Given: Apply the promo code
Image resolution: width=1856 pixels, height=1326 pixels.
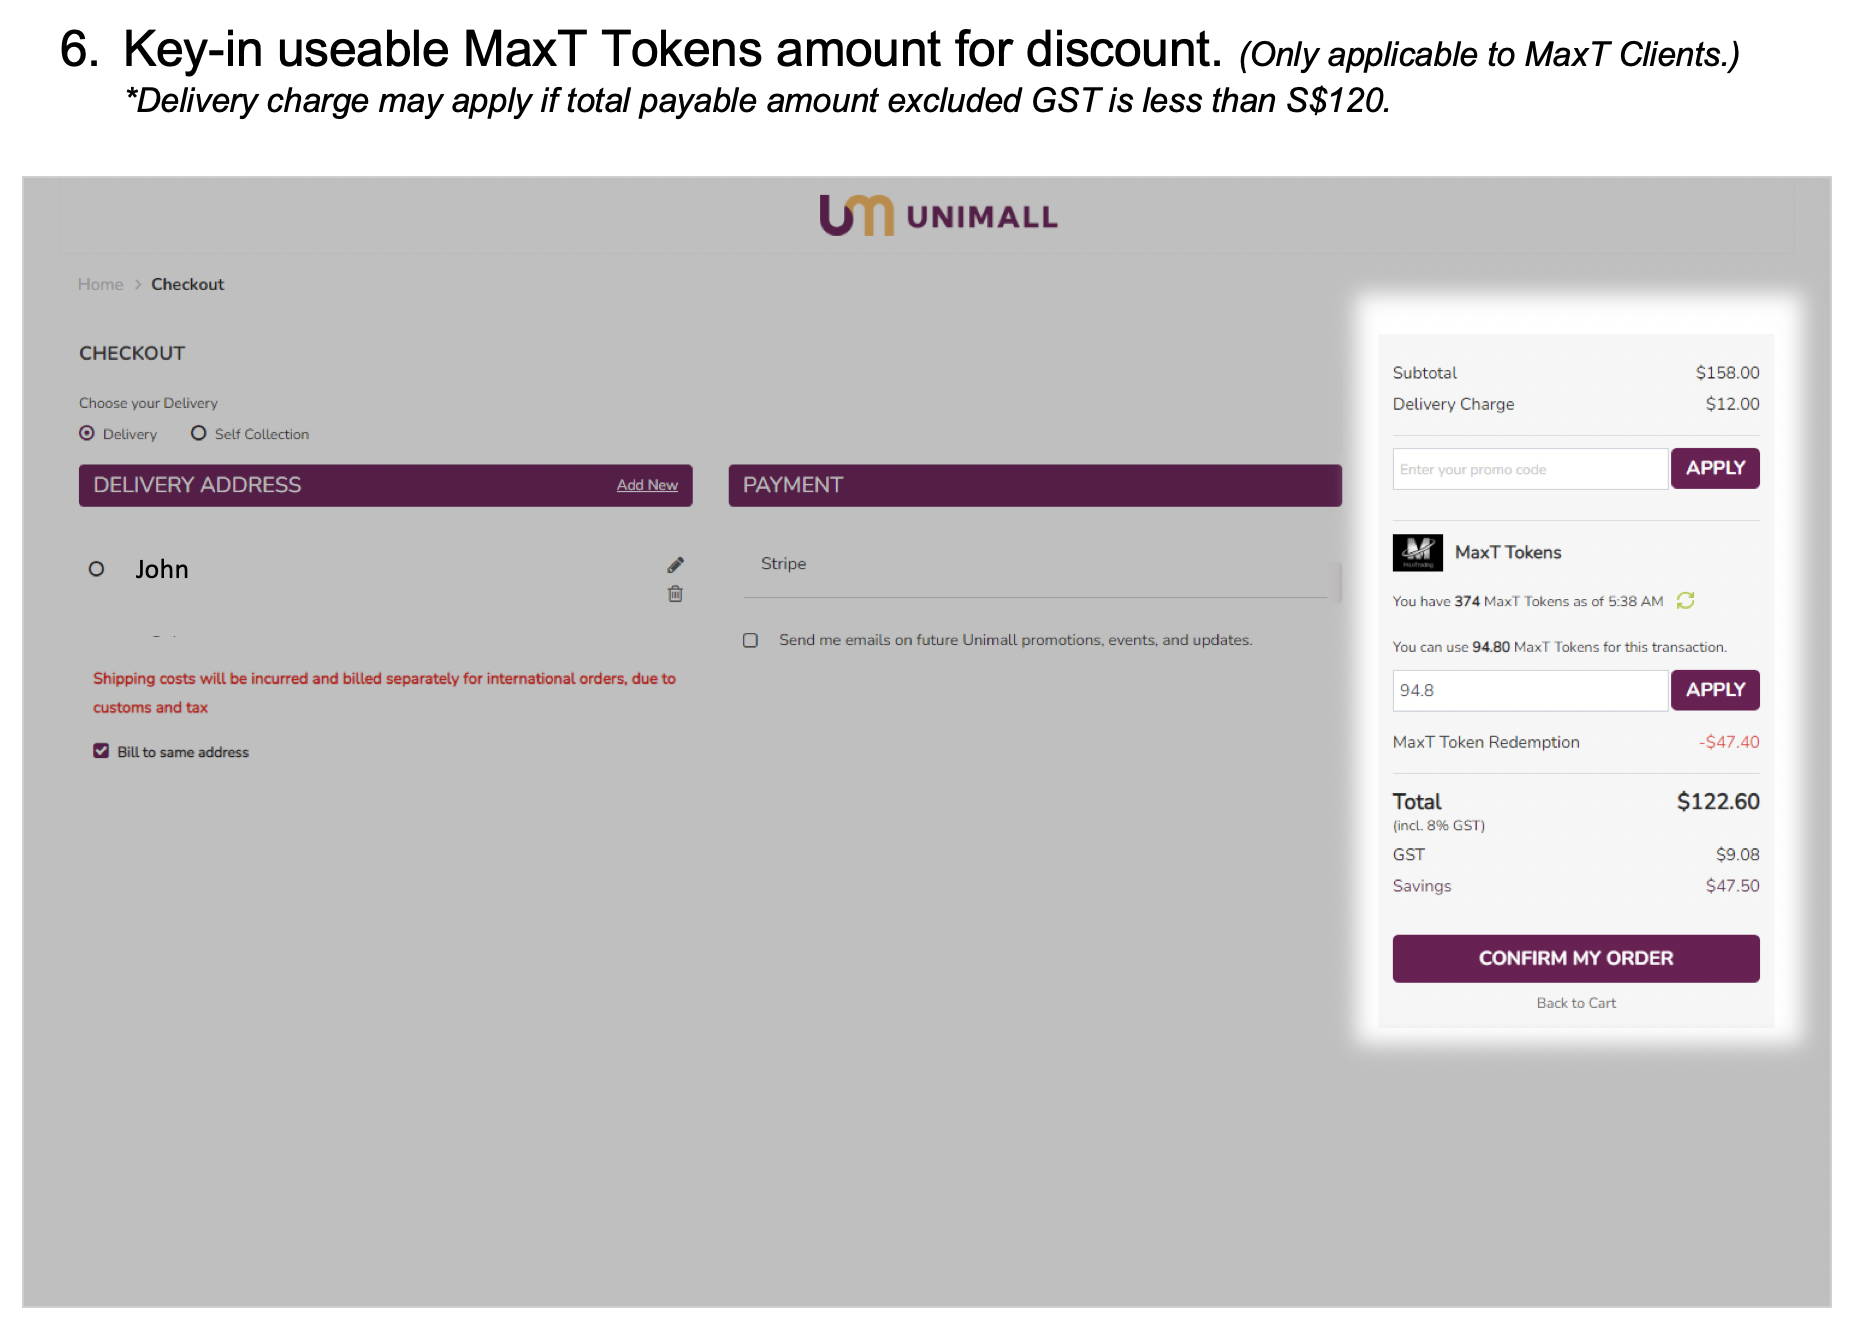Looking at the screenshot, I should [x=1715, y=468].
